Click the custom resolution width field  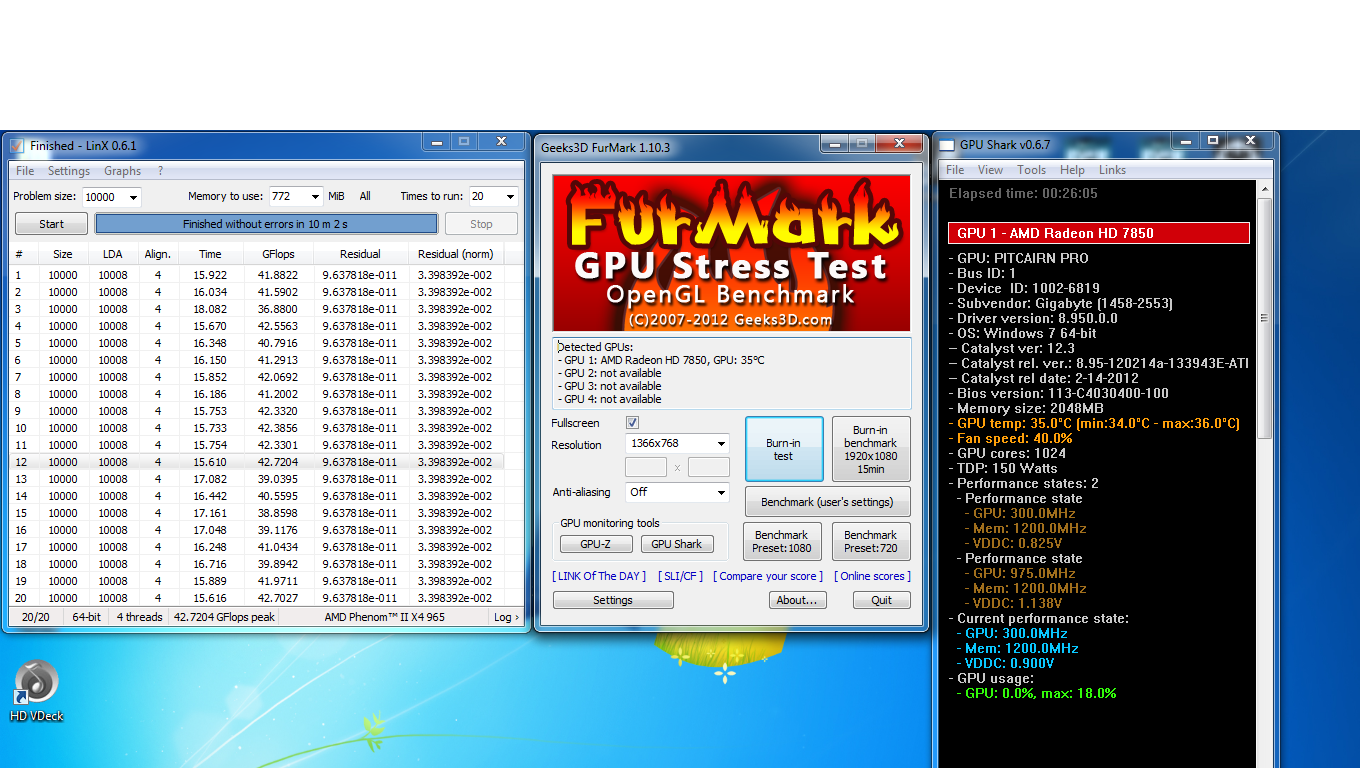click(646, 467)
